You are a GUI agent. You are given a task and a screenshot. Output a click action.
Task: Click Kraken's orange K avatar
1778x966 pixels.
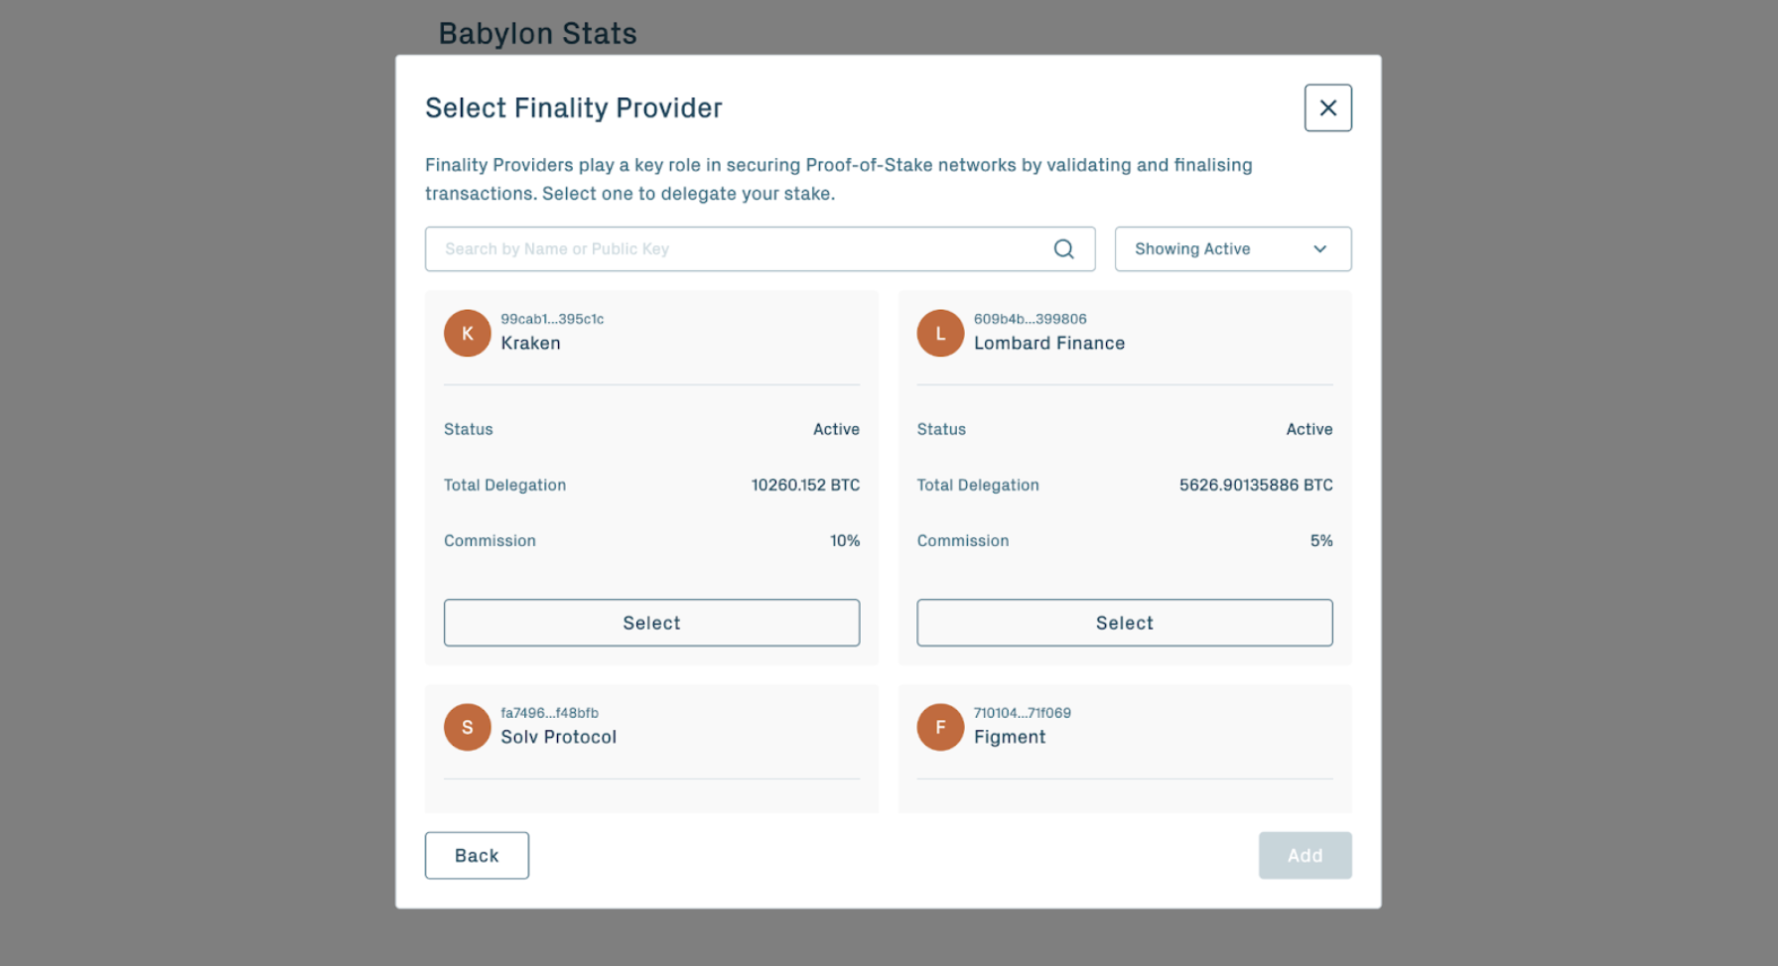click(x=467, y=333)
